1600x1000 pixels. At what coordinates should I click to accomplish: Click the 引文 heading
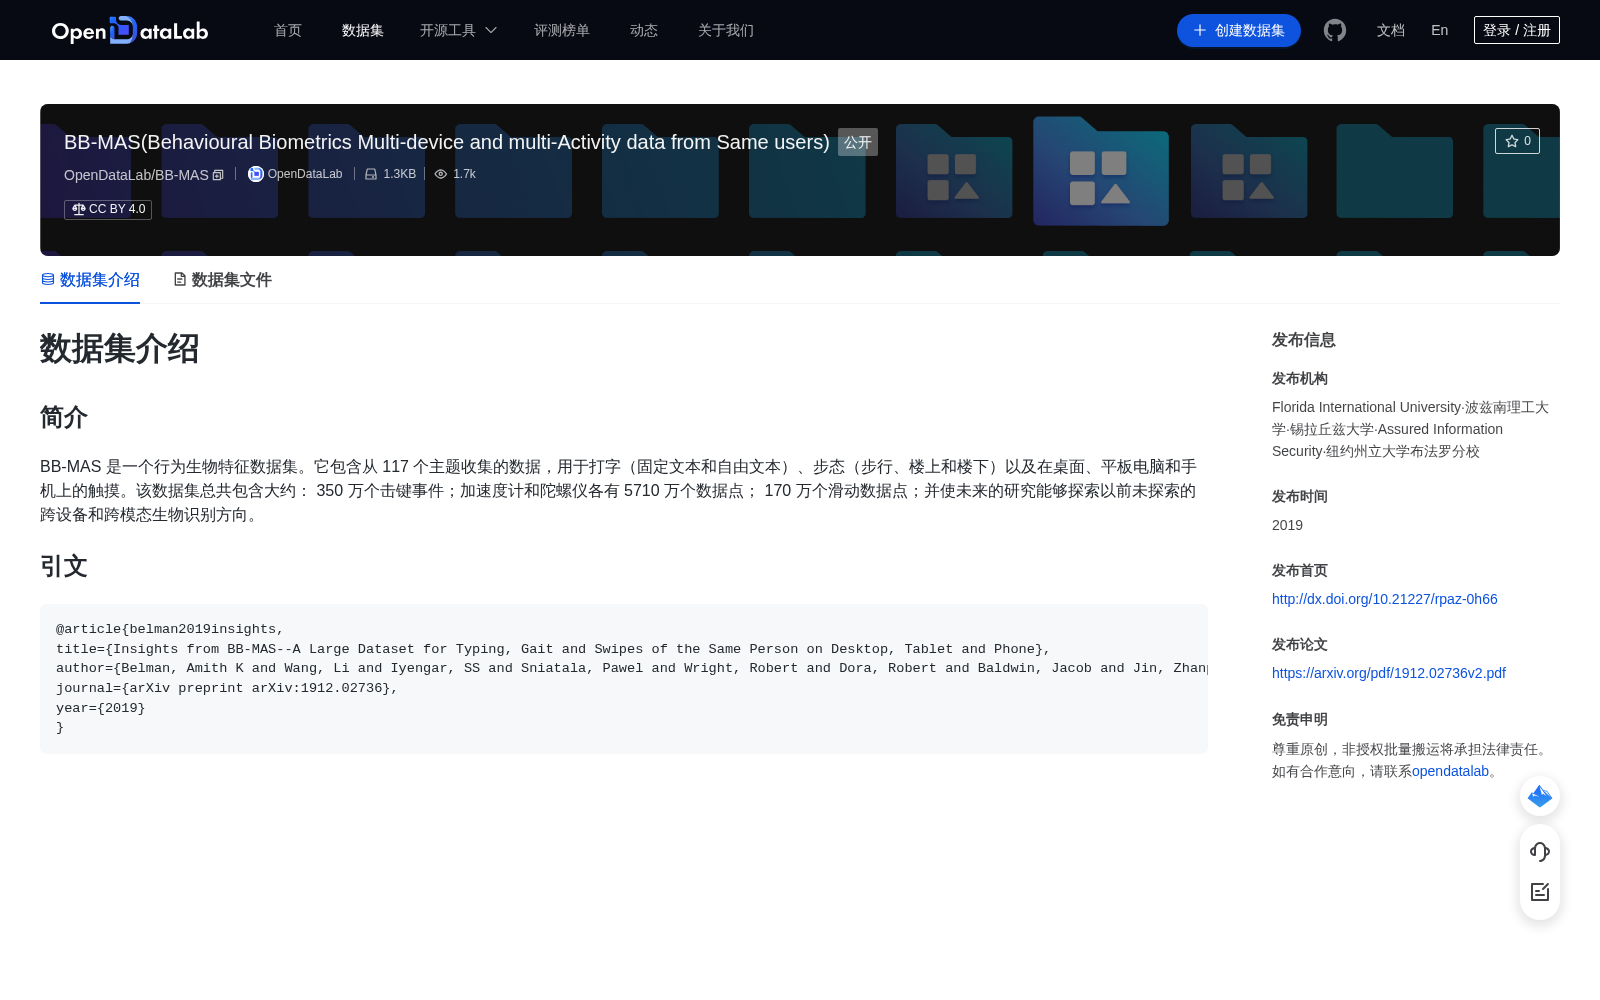(64, 566)
